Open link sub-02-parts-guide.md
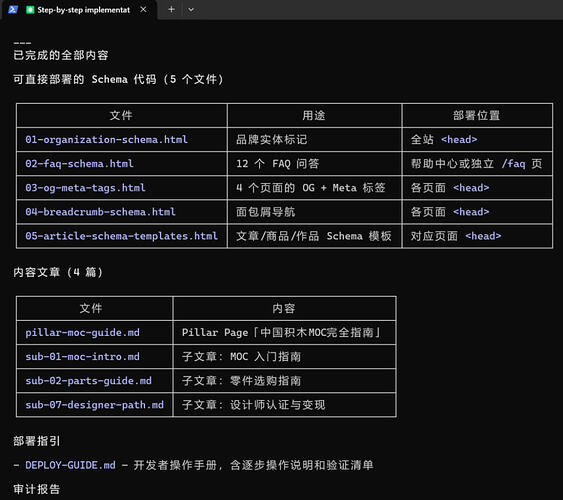The image size is (563, 500). 88,380
